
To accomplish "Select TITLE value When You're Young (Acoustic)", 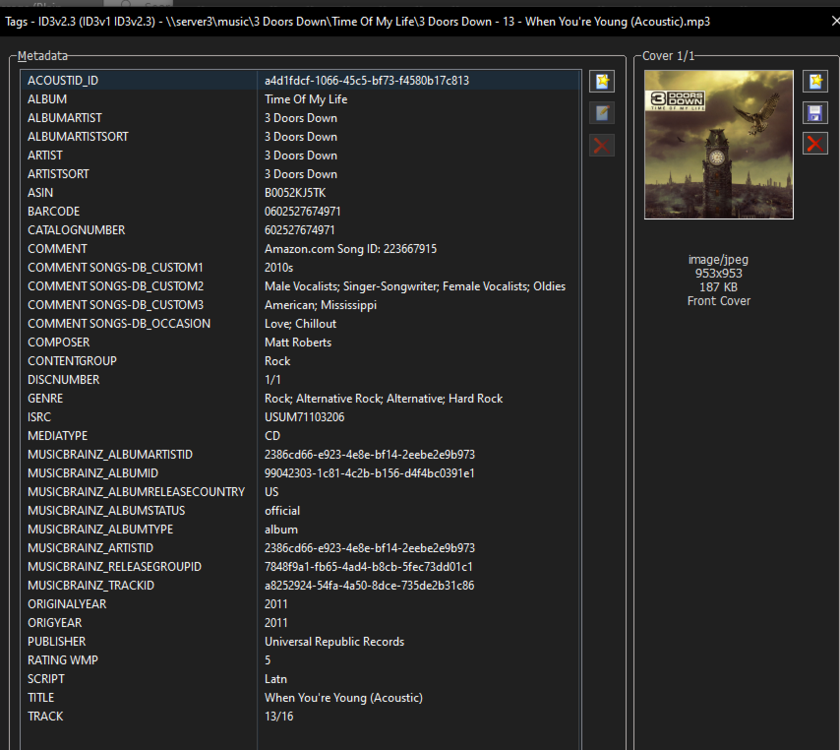I will 343,698.
